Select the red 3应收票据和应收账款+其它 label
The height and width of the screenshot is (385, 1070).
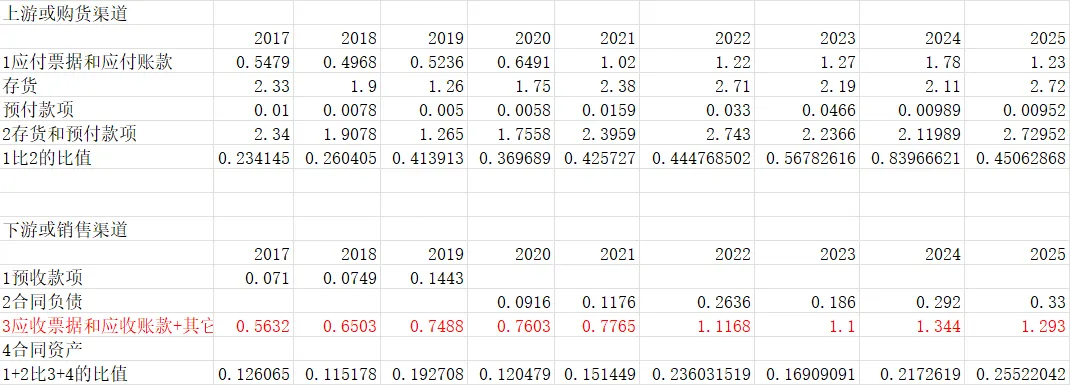[x=107, y=326]
